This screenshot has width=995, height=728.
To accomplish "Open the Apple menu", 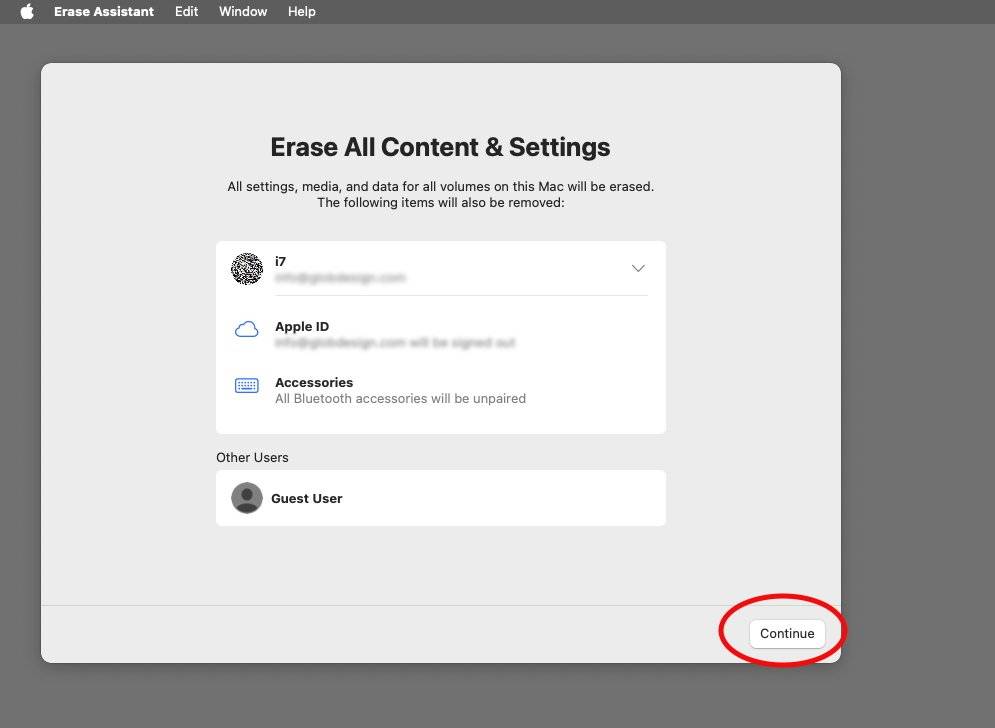I will [x=27, y=11].
